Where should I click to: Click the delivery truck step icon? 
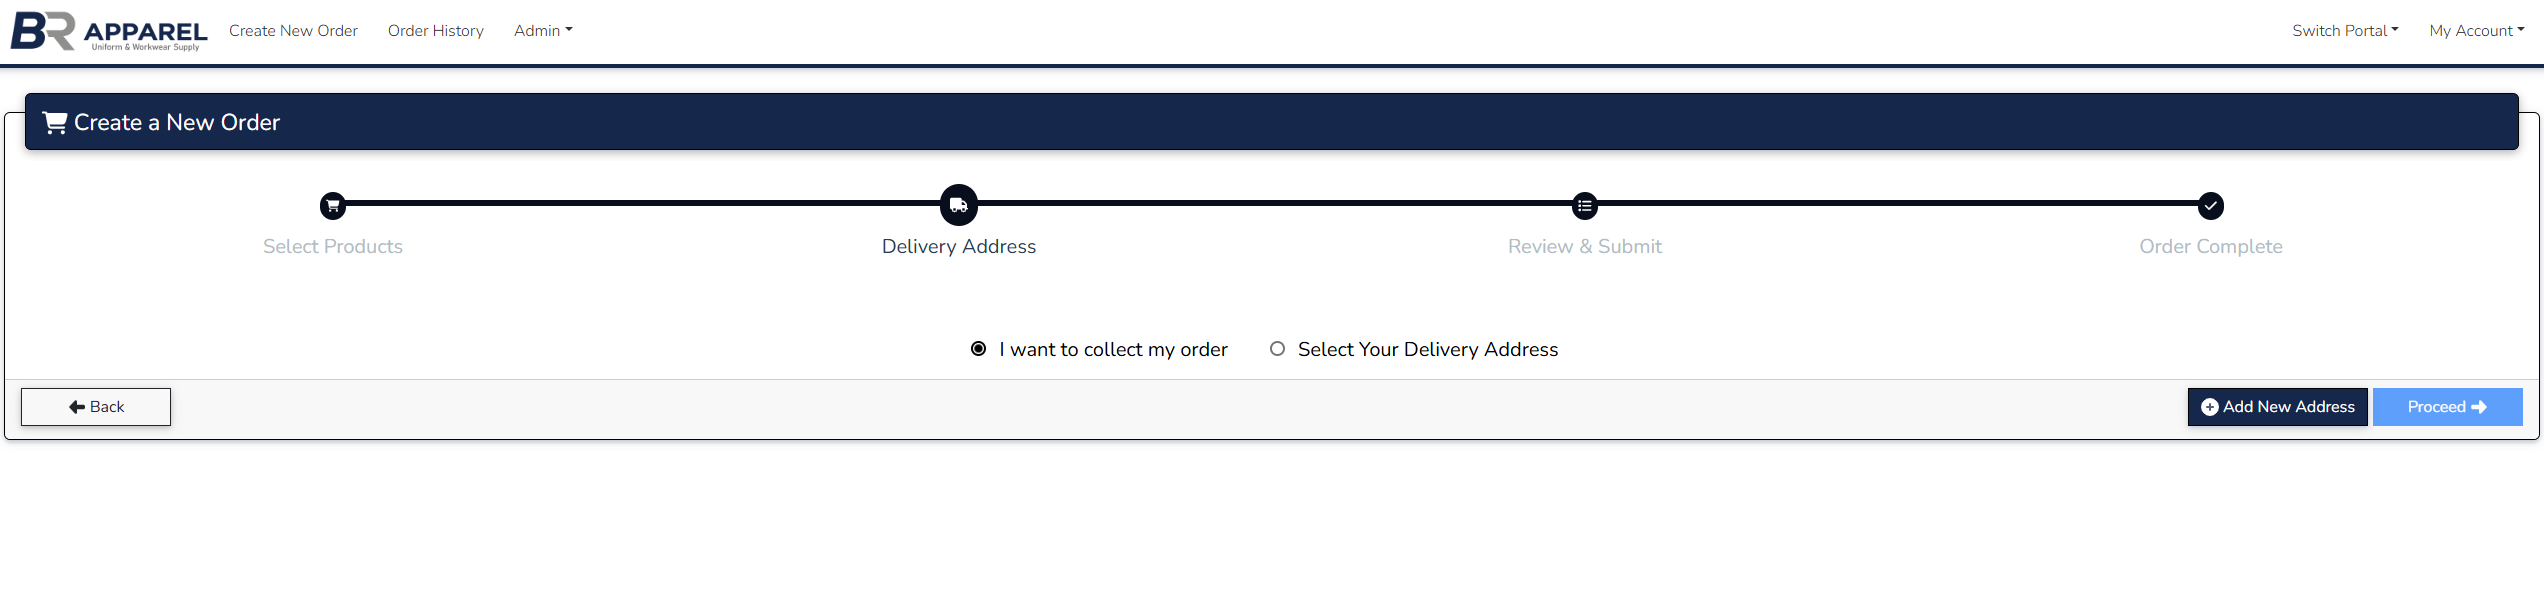click(959, 205)
